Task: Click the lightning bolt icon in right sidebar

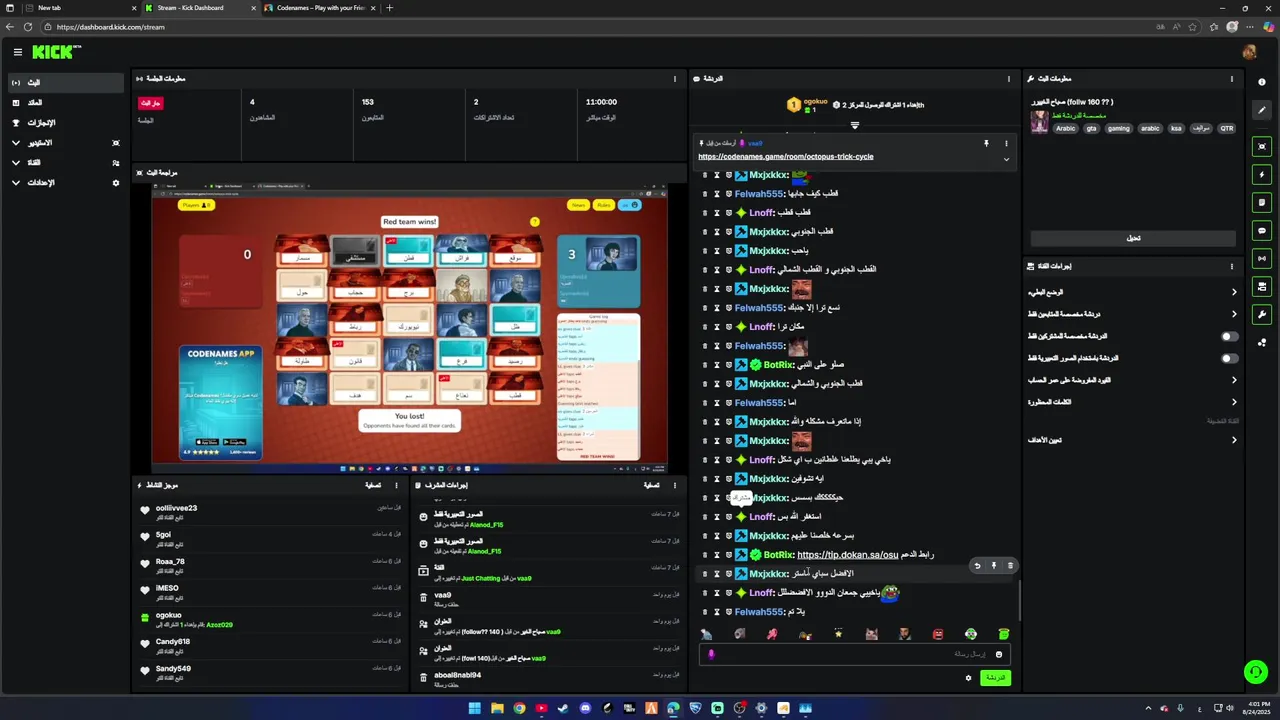Action: tap(1262, 175)
